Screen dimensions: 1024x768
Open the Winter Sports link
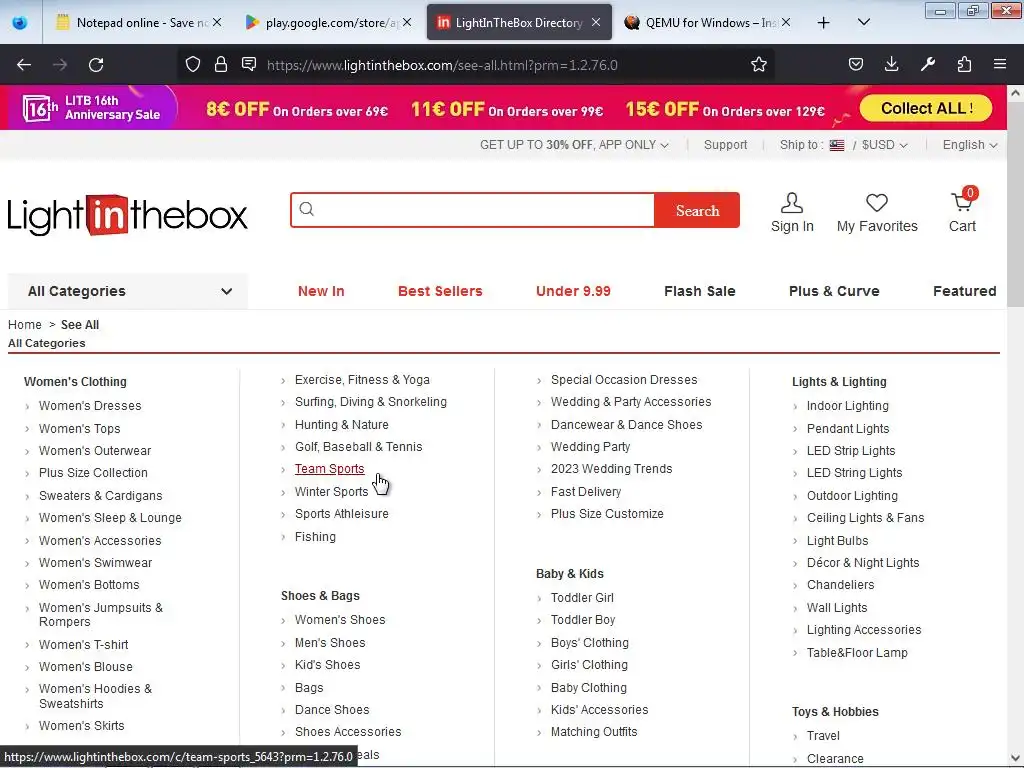tap(332, 492)
